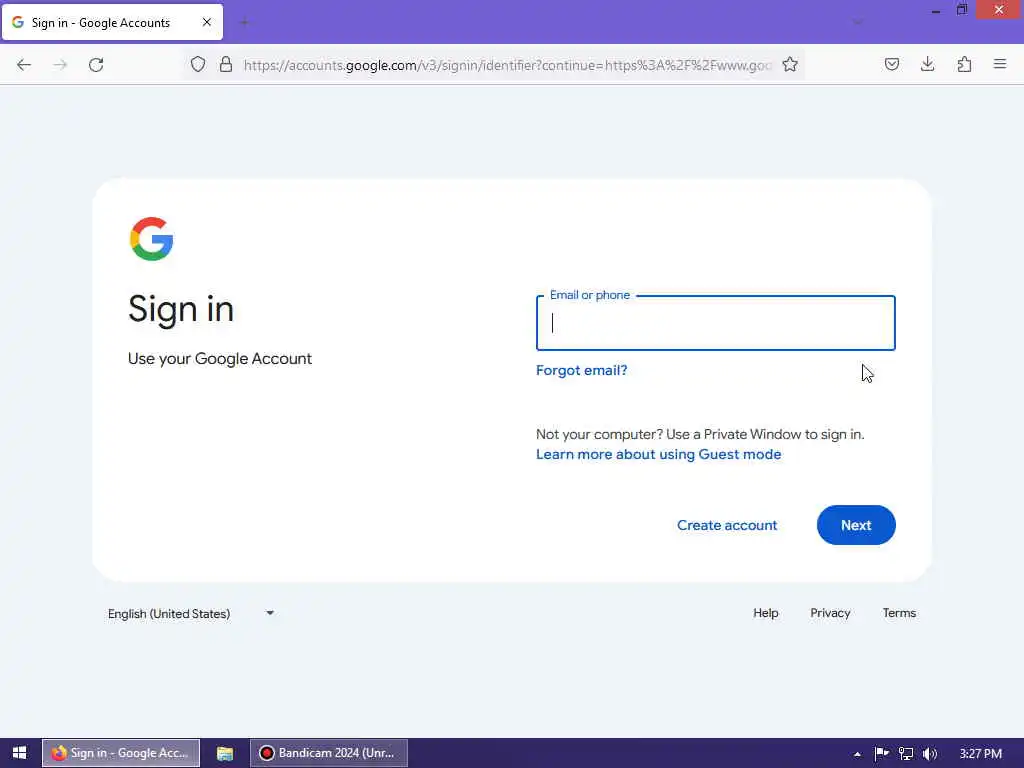1024x768 pixels.
Task: Reload the page with the refresh icon
Action: click(96, 65)
